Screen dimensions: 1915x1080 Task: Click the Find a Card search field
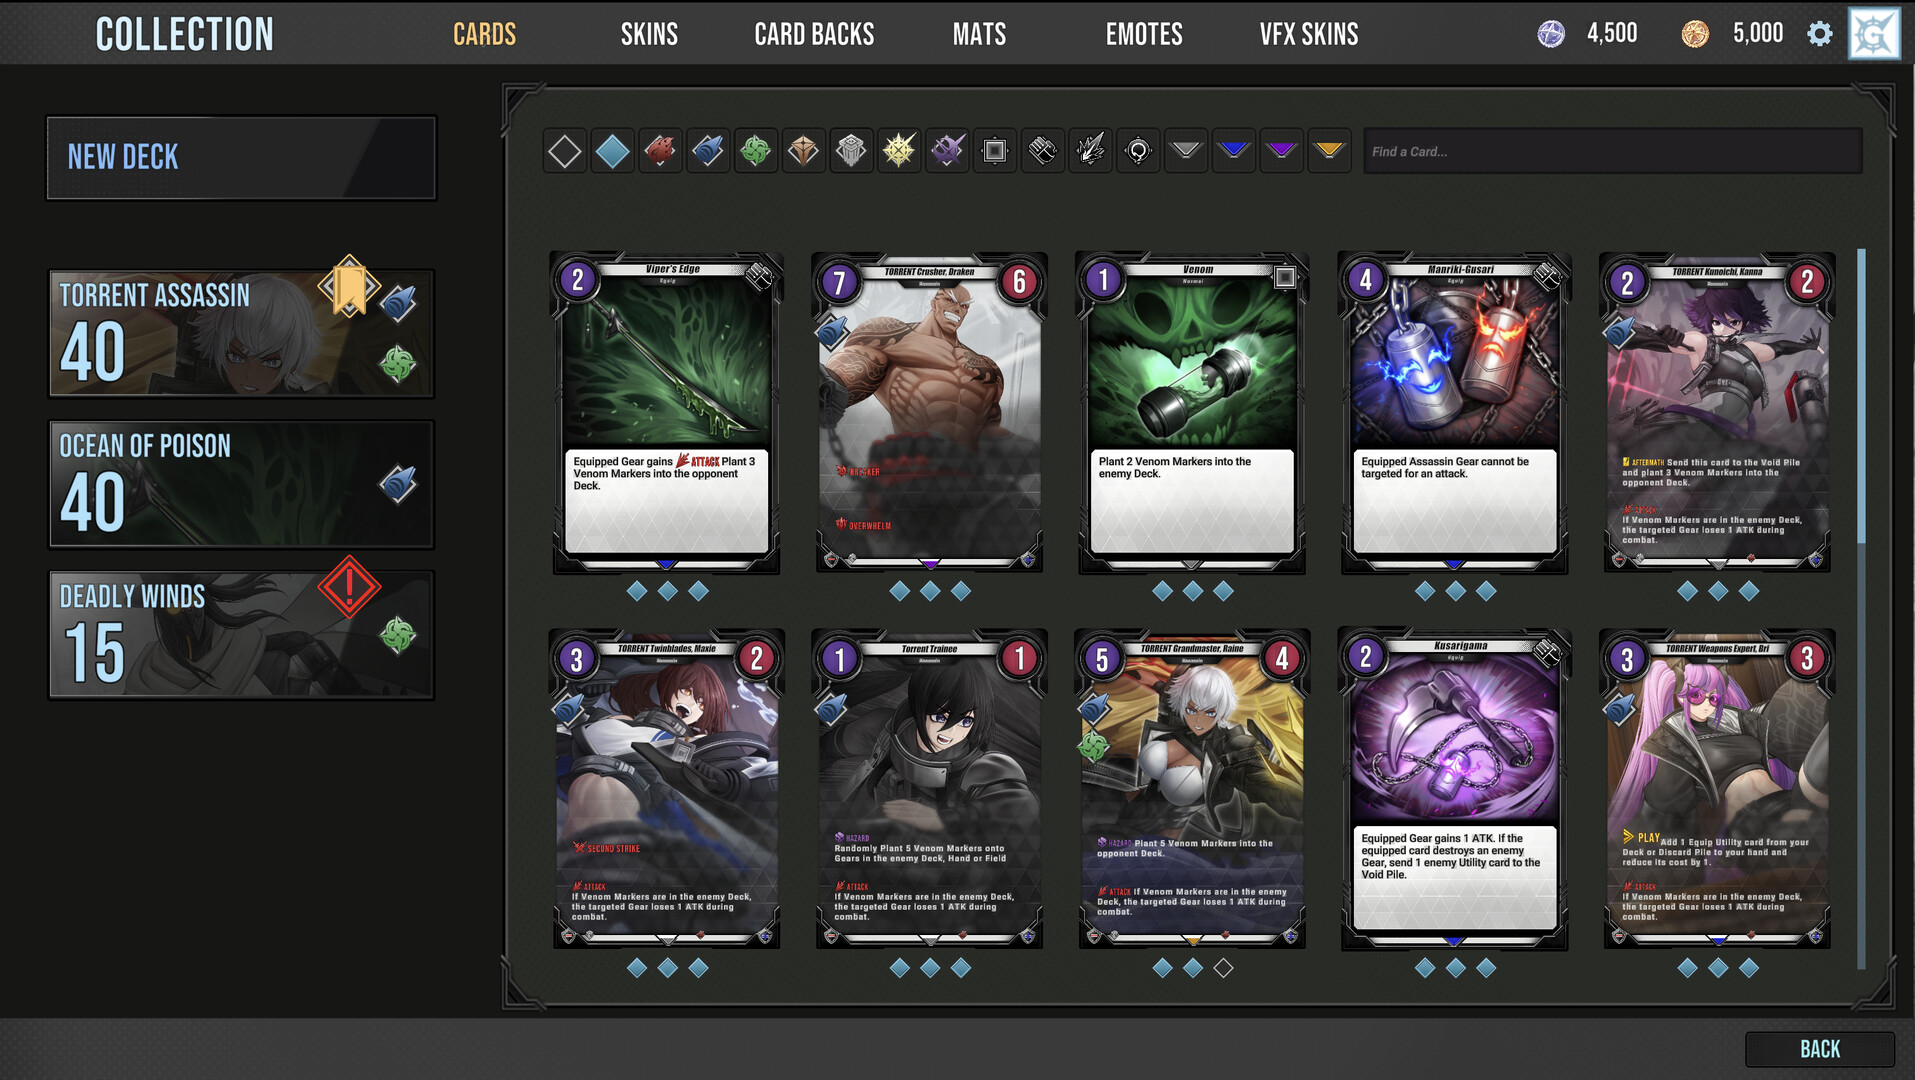(1610, 151)
